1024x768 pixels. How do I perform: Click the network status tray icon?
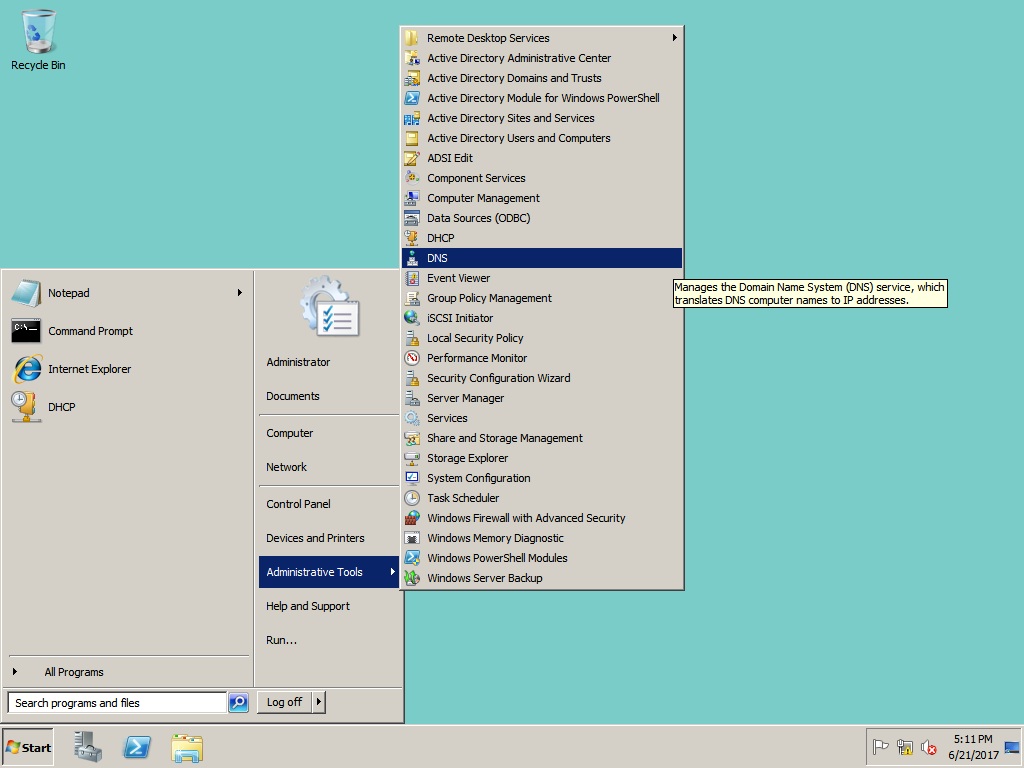tap(904, 746)
